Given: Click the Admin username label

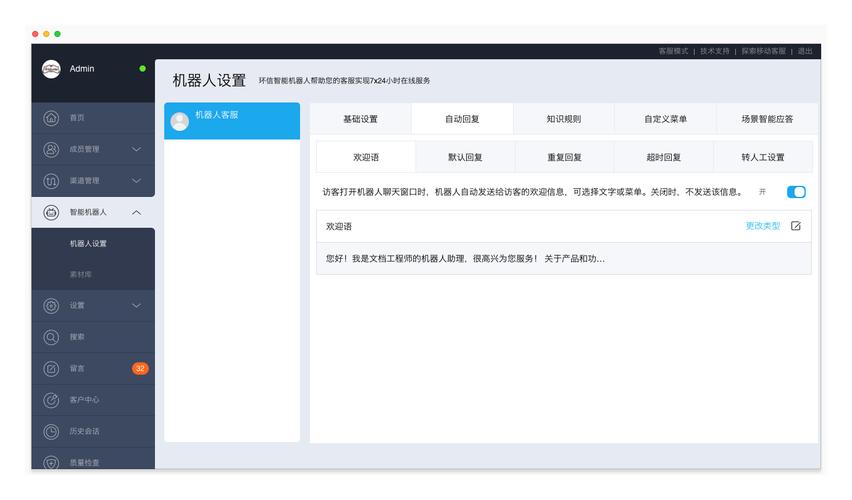Looking at the screenshot, I should coord(82,68).
